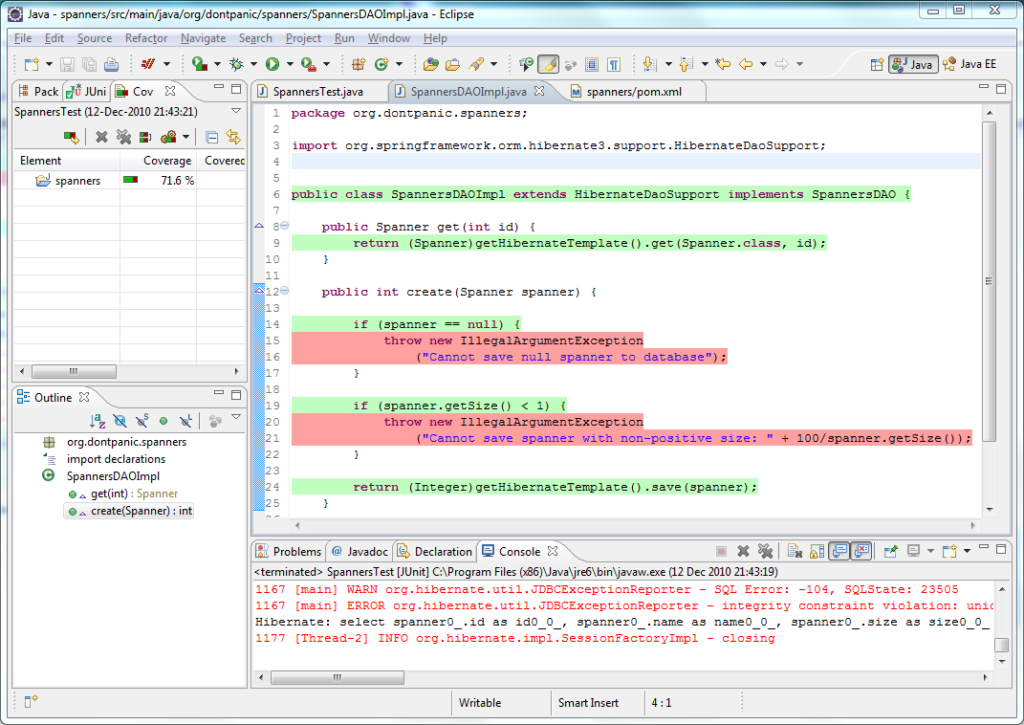Toggle Sort alphabetically in Outline view

click(98, 422)
